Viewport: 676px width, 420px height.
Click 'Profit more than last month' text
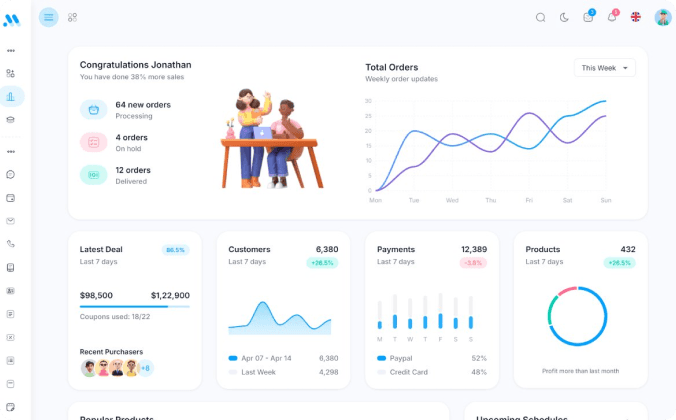pyautogui.click(x=580, y=371)
